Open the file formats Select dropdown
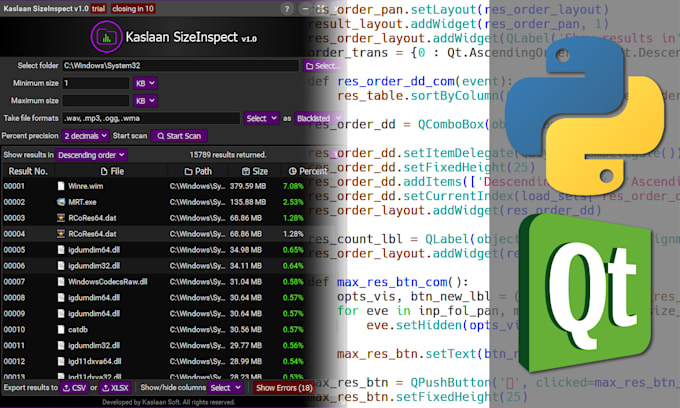 tap(262, 118)
